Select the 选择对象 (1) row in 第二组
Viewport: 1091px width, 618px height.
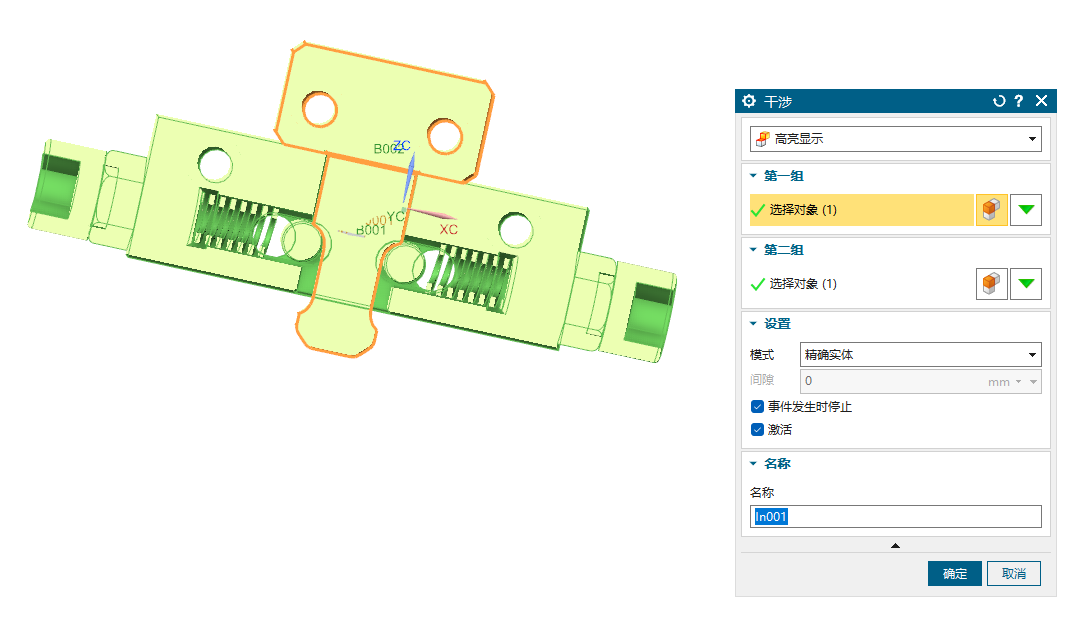[858, 284]
